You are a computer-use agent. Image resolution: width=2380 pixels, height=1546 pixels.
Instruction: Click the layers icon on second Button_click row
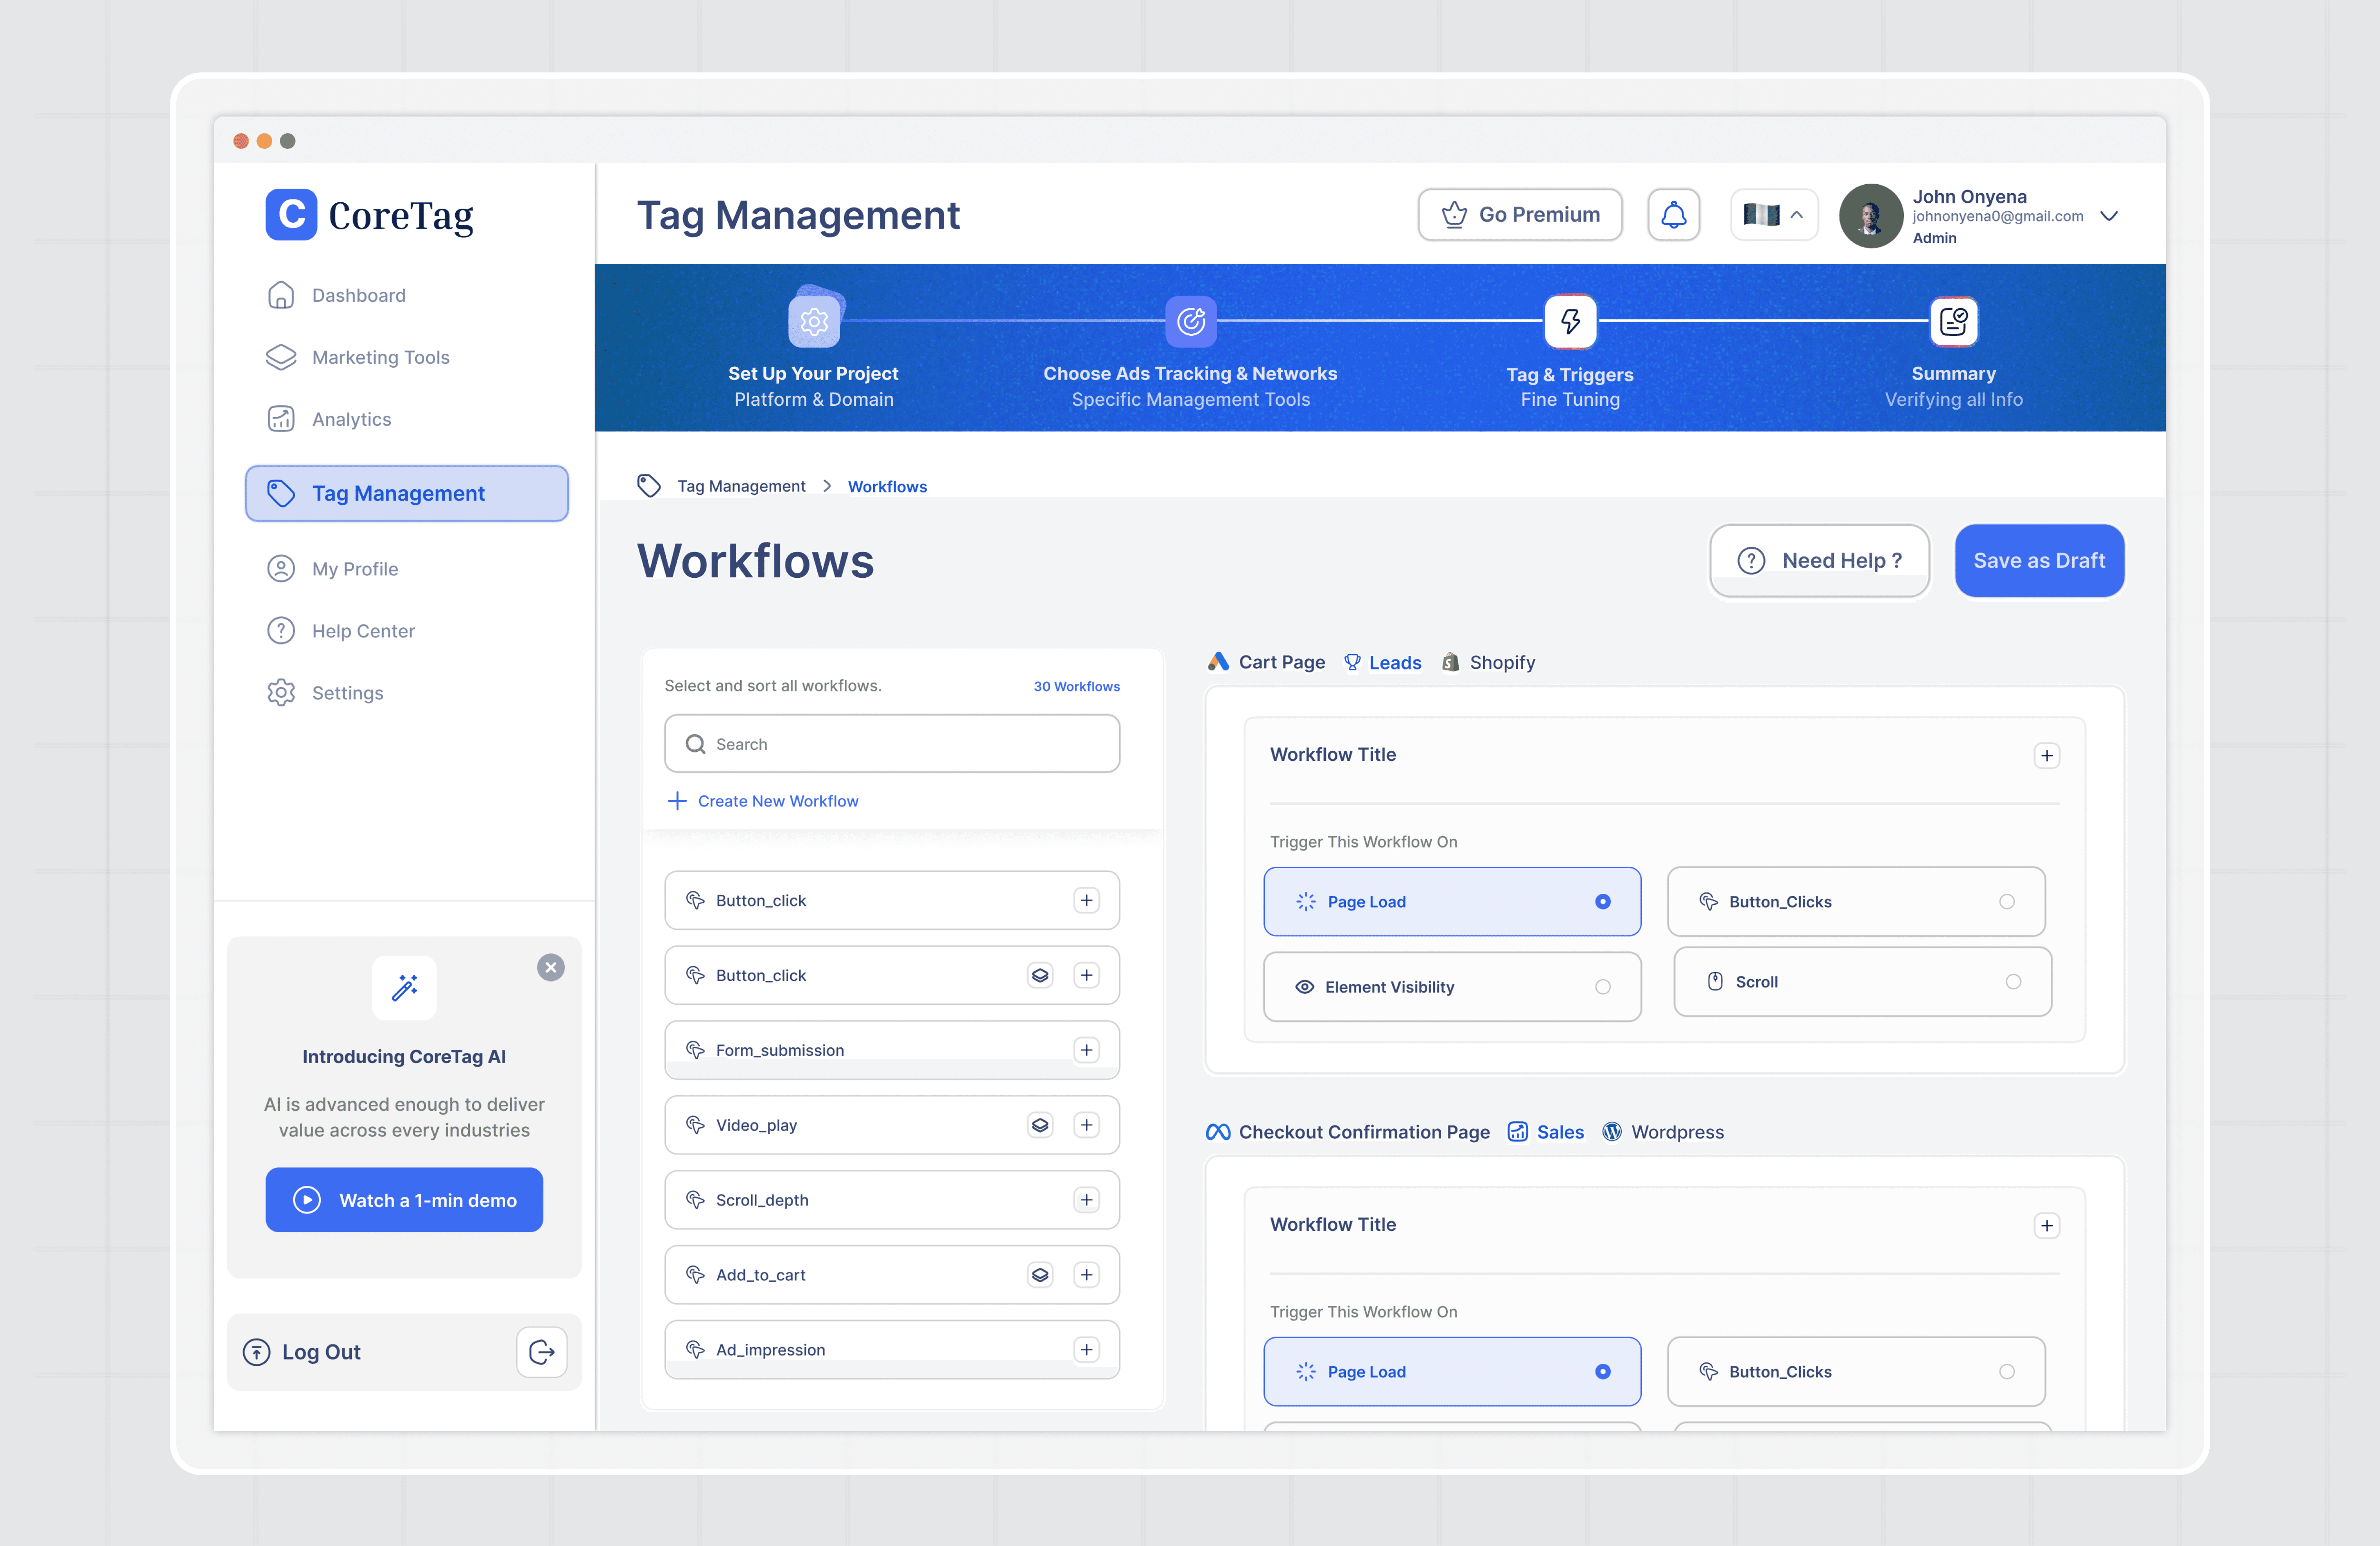coord(1040,975)
